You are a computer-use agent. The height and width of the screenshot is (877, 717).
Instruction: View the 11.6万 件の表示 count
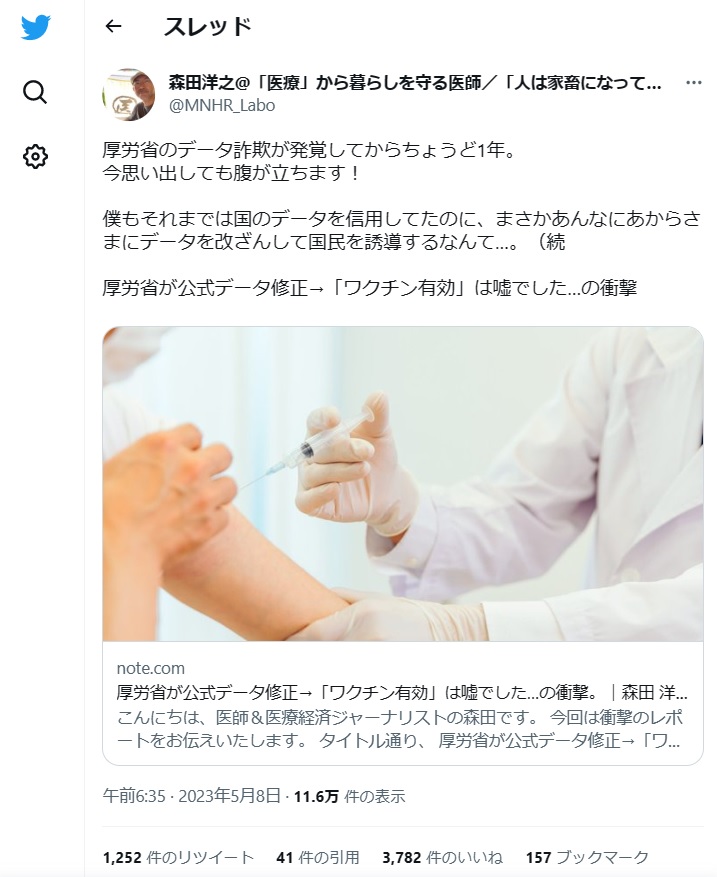[350, 795]
